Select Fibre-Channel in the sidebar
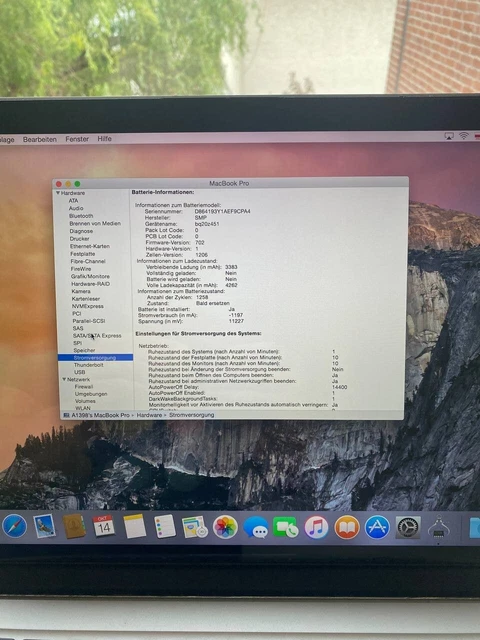480x640 pixels. tap(88, 261)
